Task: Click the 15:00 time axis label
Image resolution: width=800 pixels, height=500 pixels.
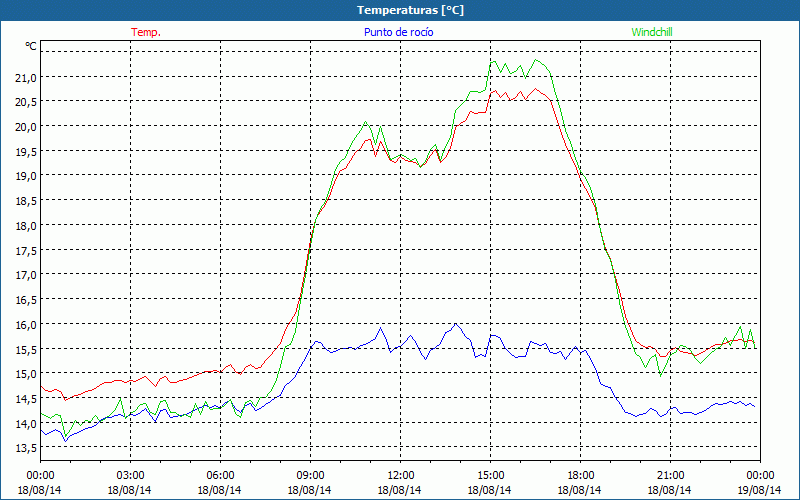Action: point(490,475)
